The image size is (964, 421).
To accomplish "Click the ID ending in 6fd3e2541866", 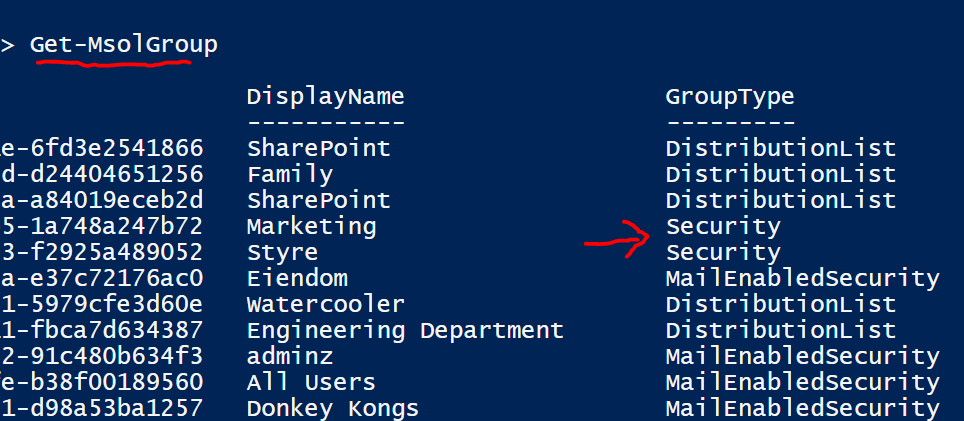I will pos(102,148).
